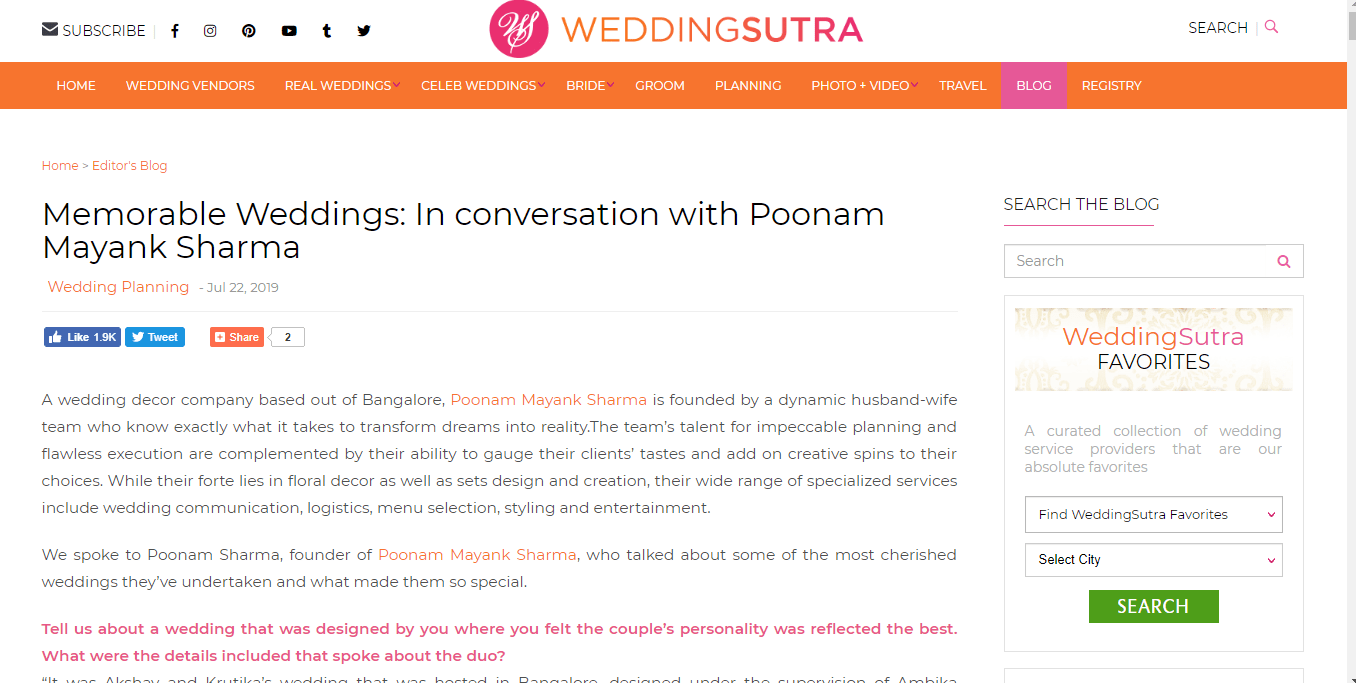This screenshot has width=1356, height=683.
Task: Click the blog search magnifier icon
Action: tap(1284, 261)
